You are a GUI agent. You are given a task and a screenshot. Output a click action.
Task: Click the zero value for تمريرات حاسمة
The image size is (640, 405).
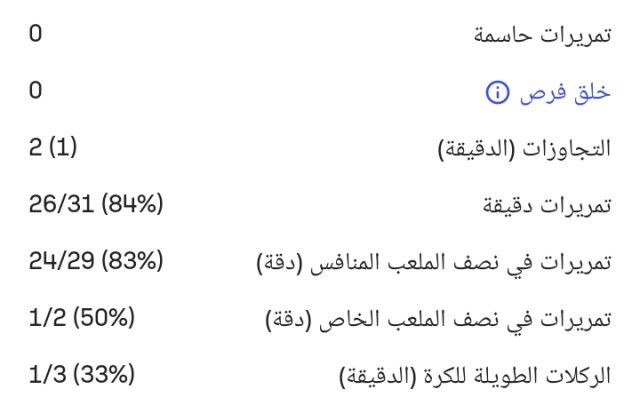click(36, 35)
